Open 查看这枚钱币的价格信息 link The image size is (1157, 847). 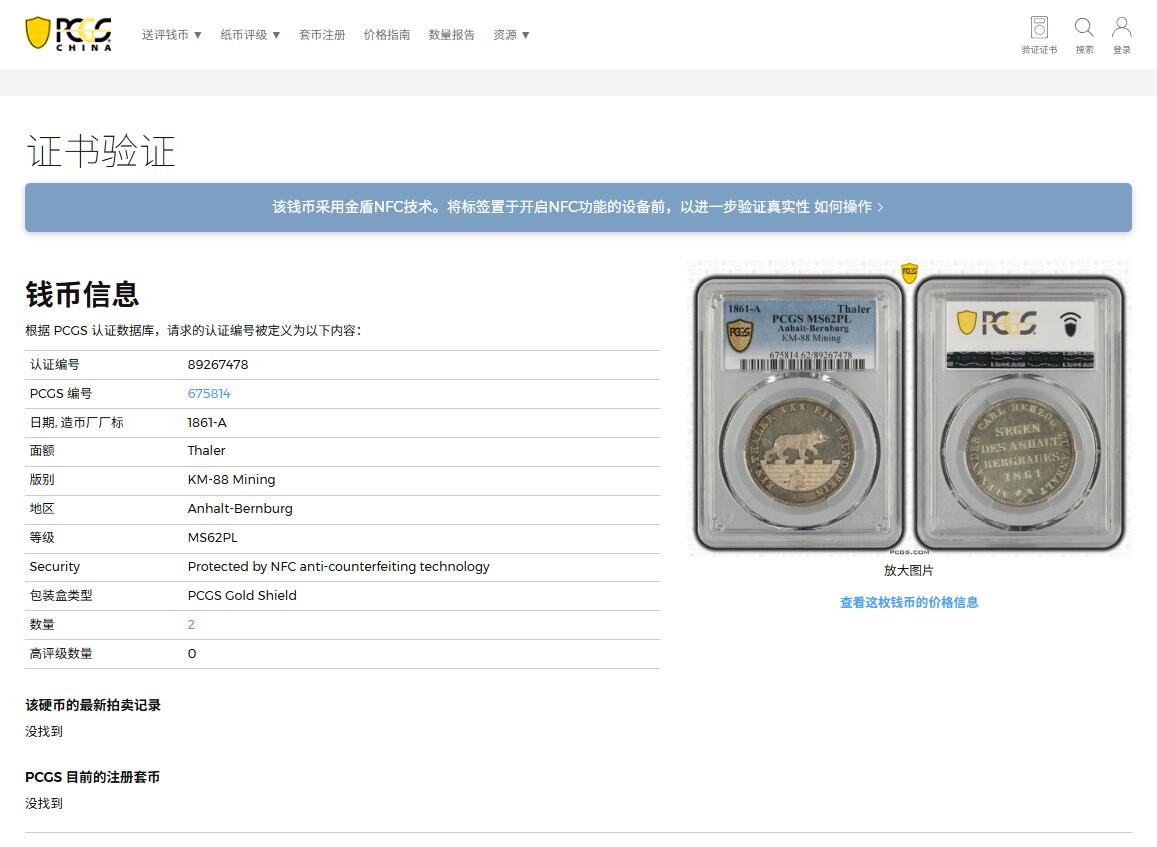909,602
